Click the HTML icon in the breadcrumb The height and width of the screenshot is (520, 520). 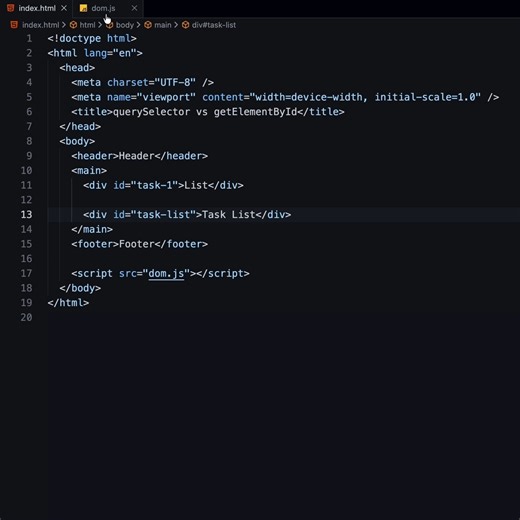(14, 25)
